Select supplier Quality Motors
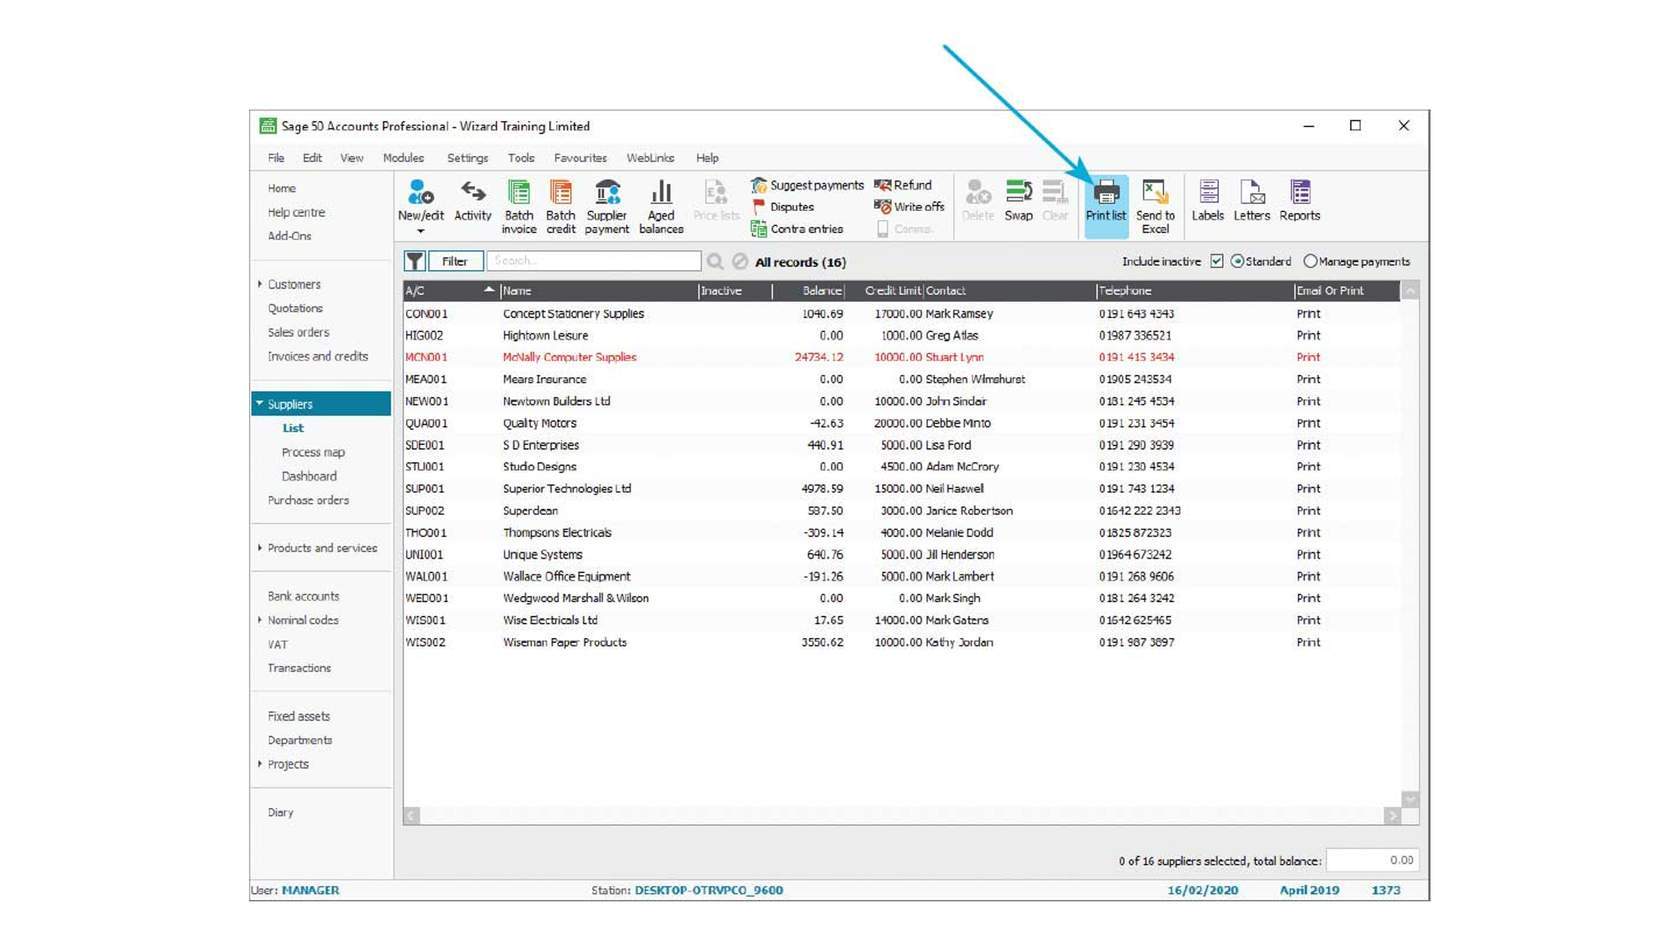1680x946 pixels. click(x=901, y=423)
